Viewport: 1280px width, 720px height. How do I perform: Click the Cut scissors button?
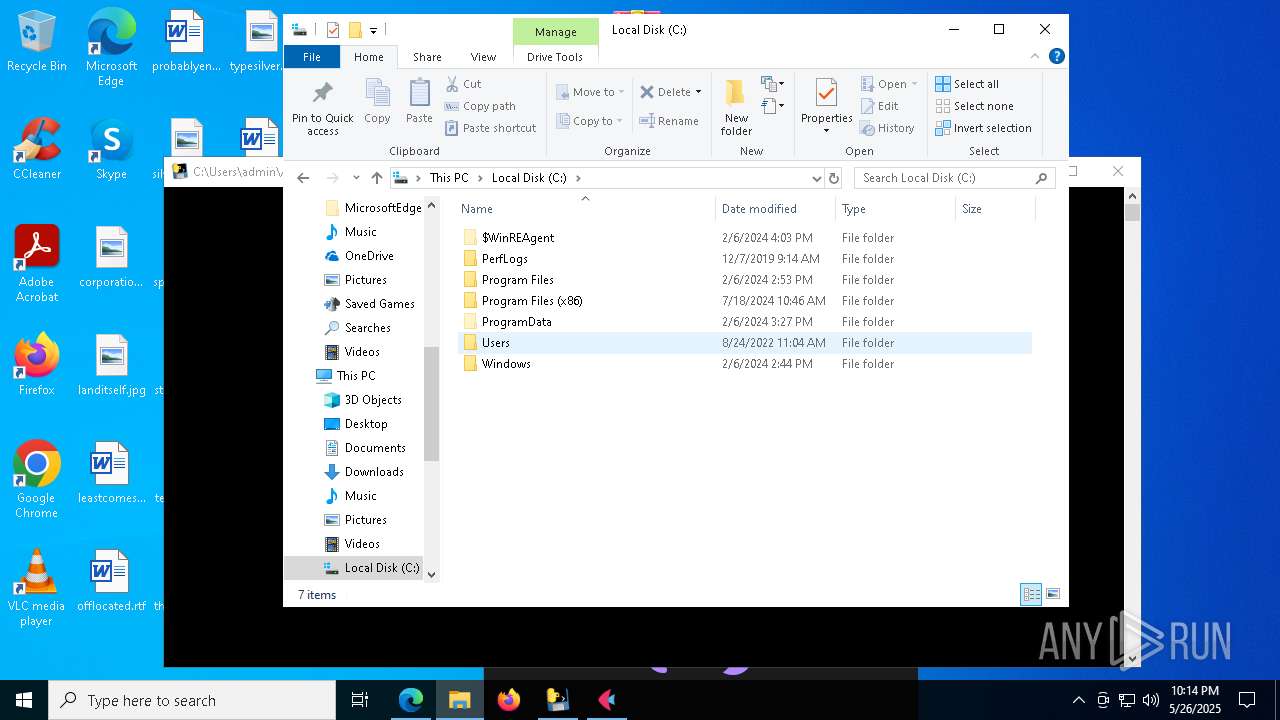point(464,84)
